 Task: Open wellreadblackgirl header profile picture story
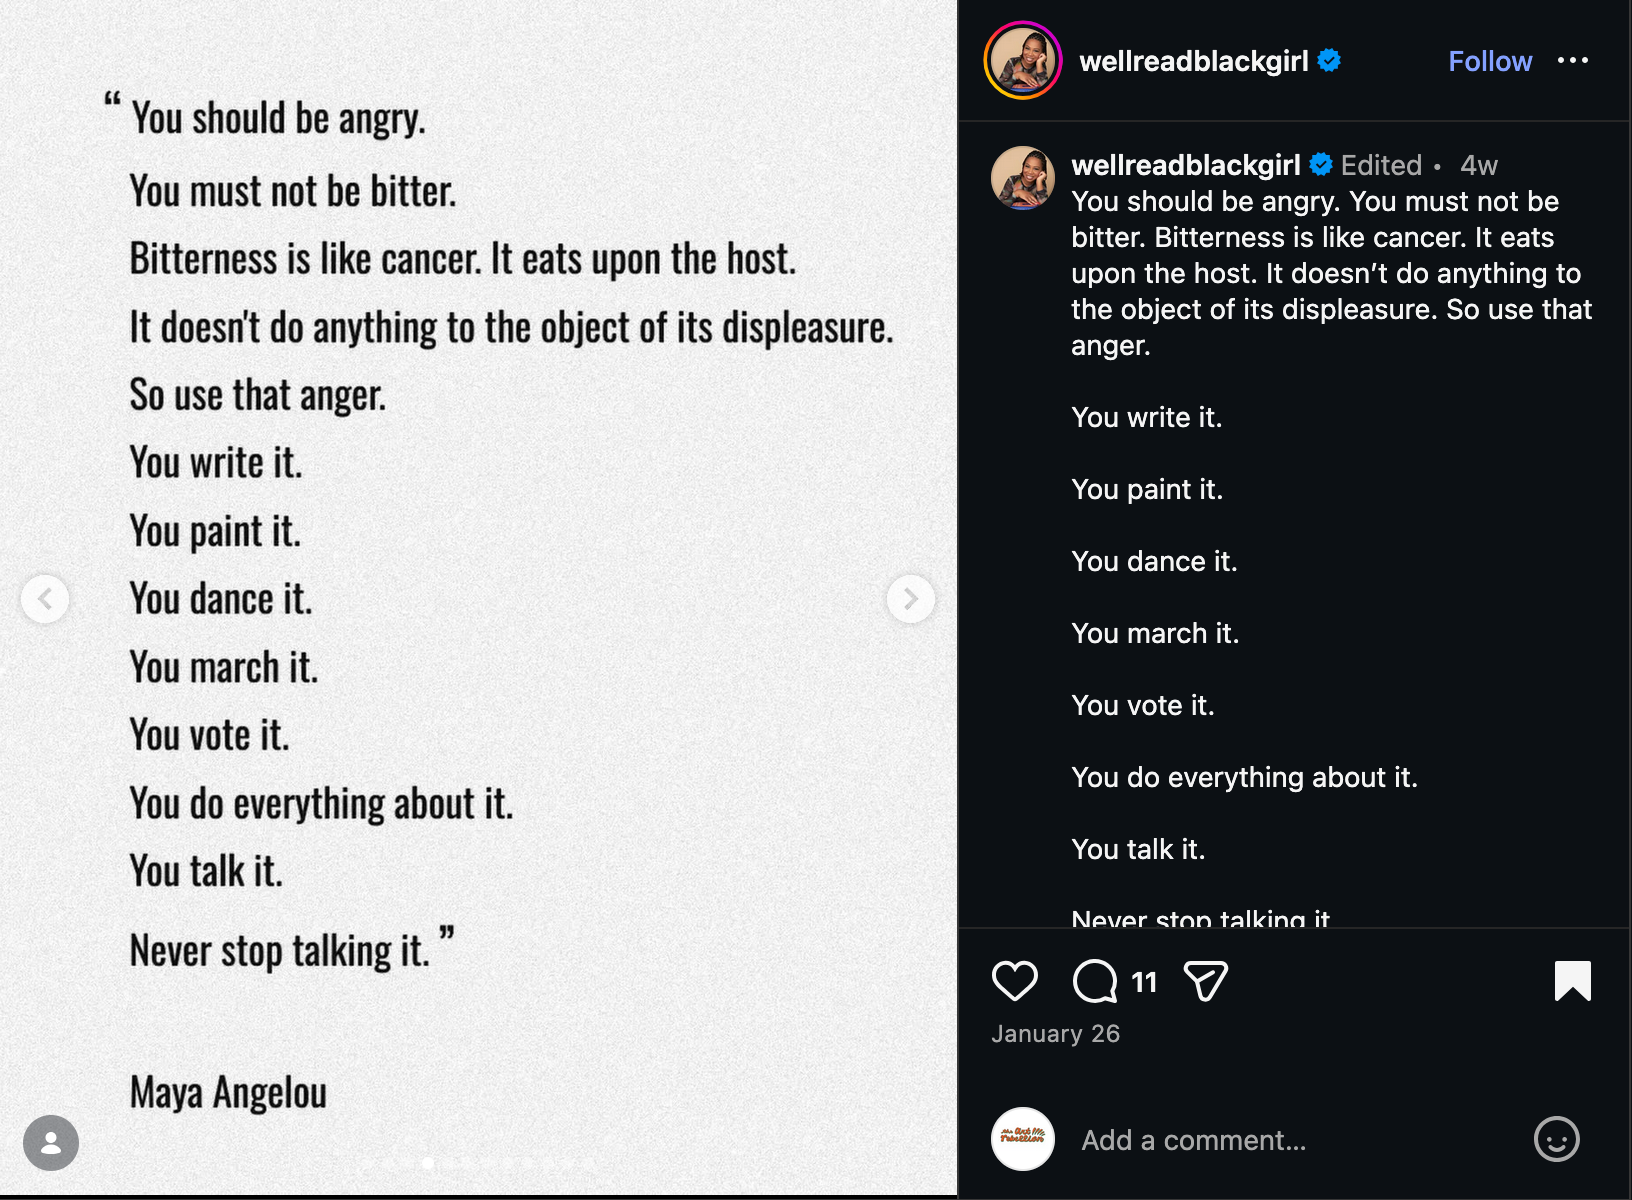point(1022,61)
